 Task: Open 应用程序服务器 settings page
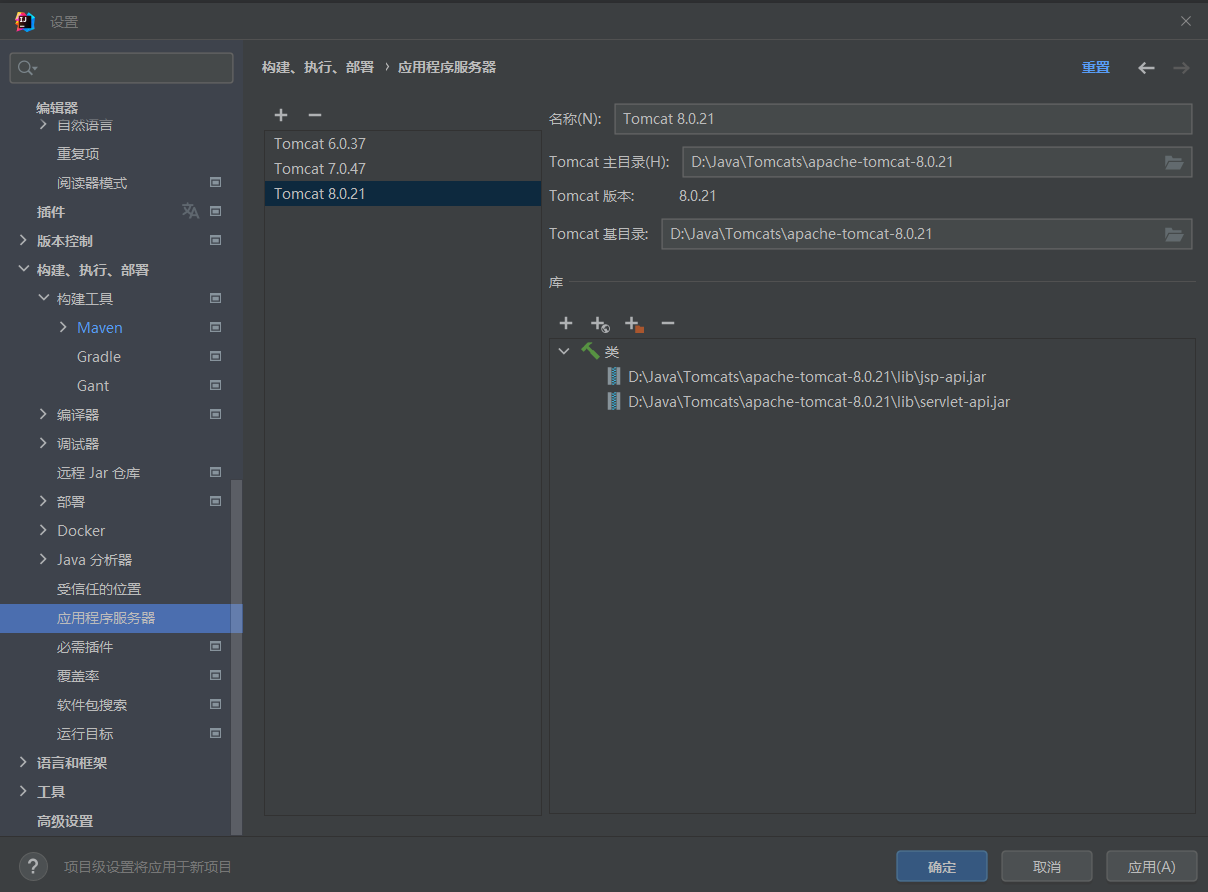[x=121, y=618]
